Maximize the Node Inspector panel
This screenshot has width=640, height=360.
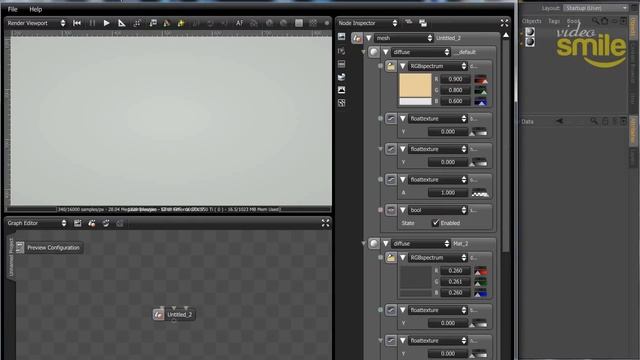point(504,23)
